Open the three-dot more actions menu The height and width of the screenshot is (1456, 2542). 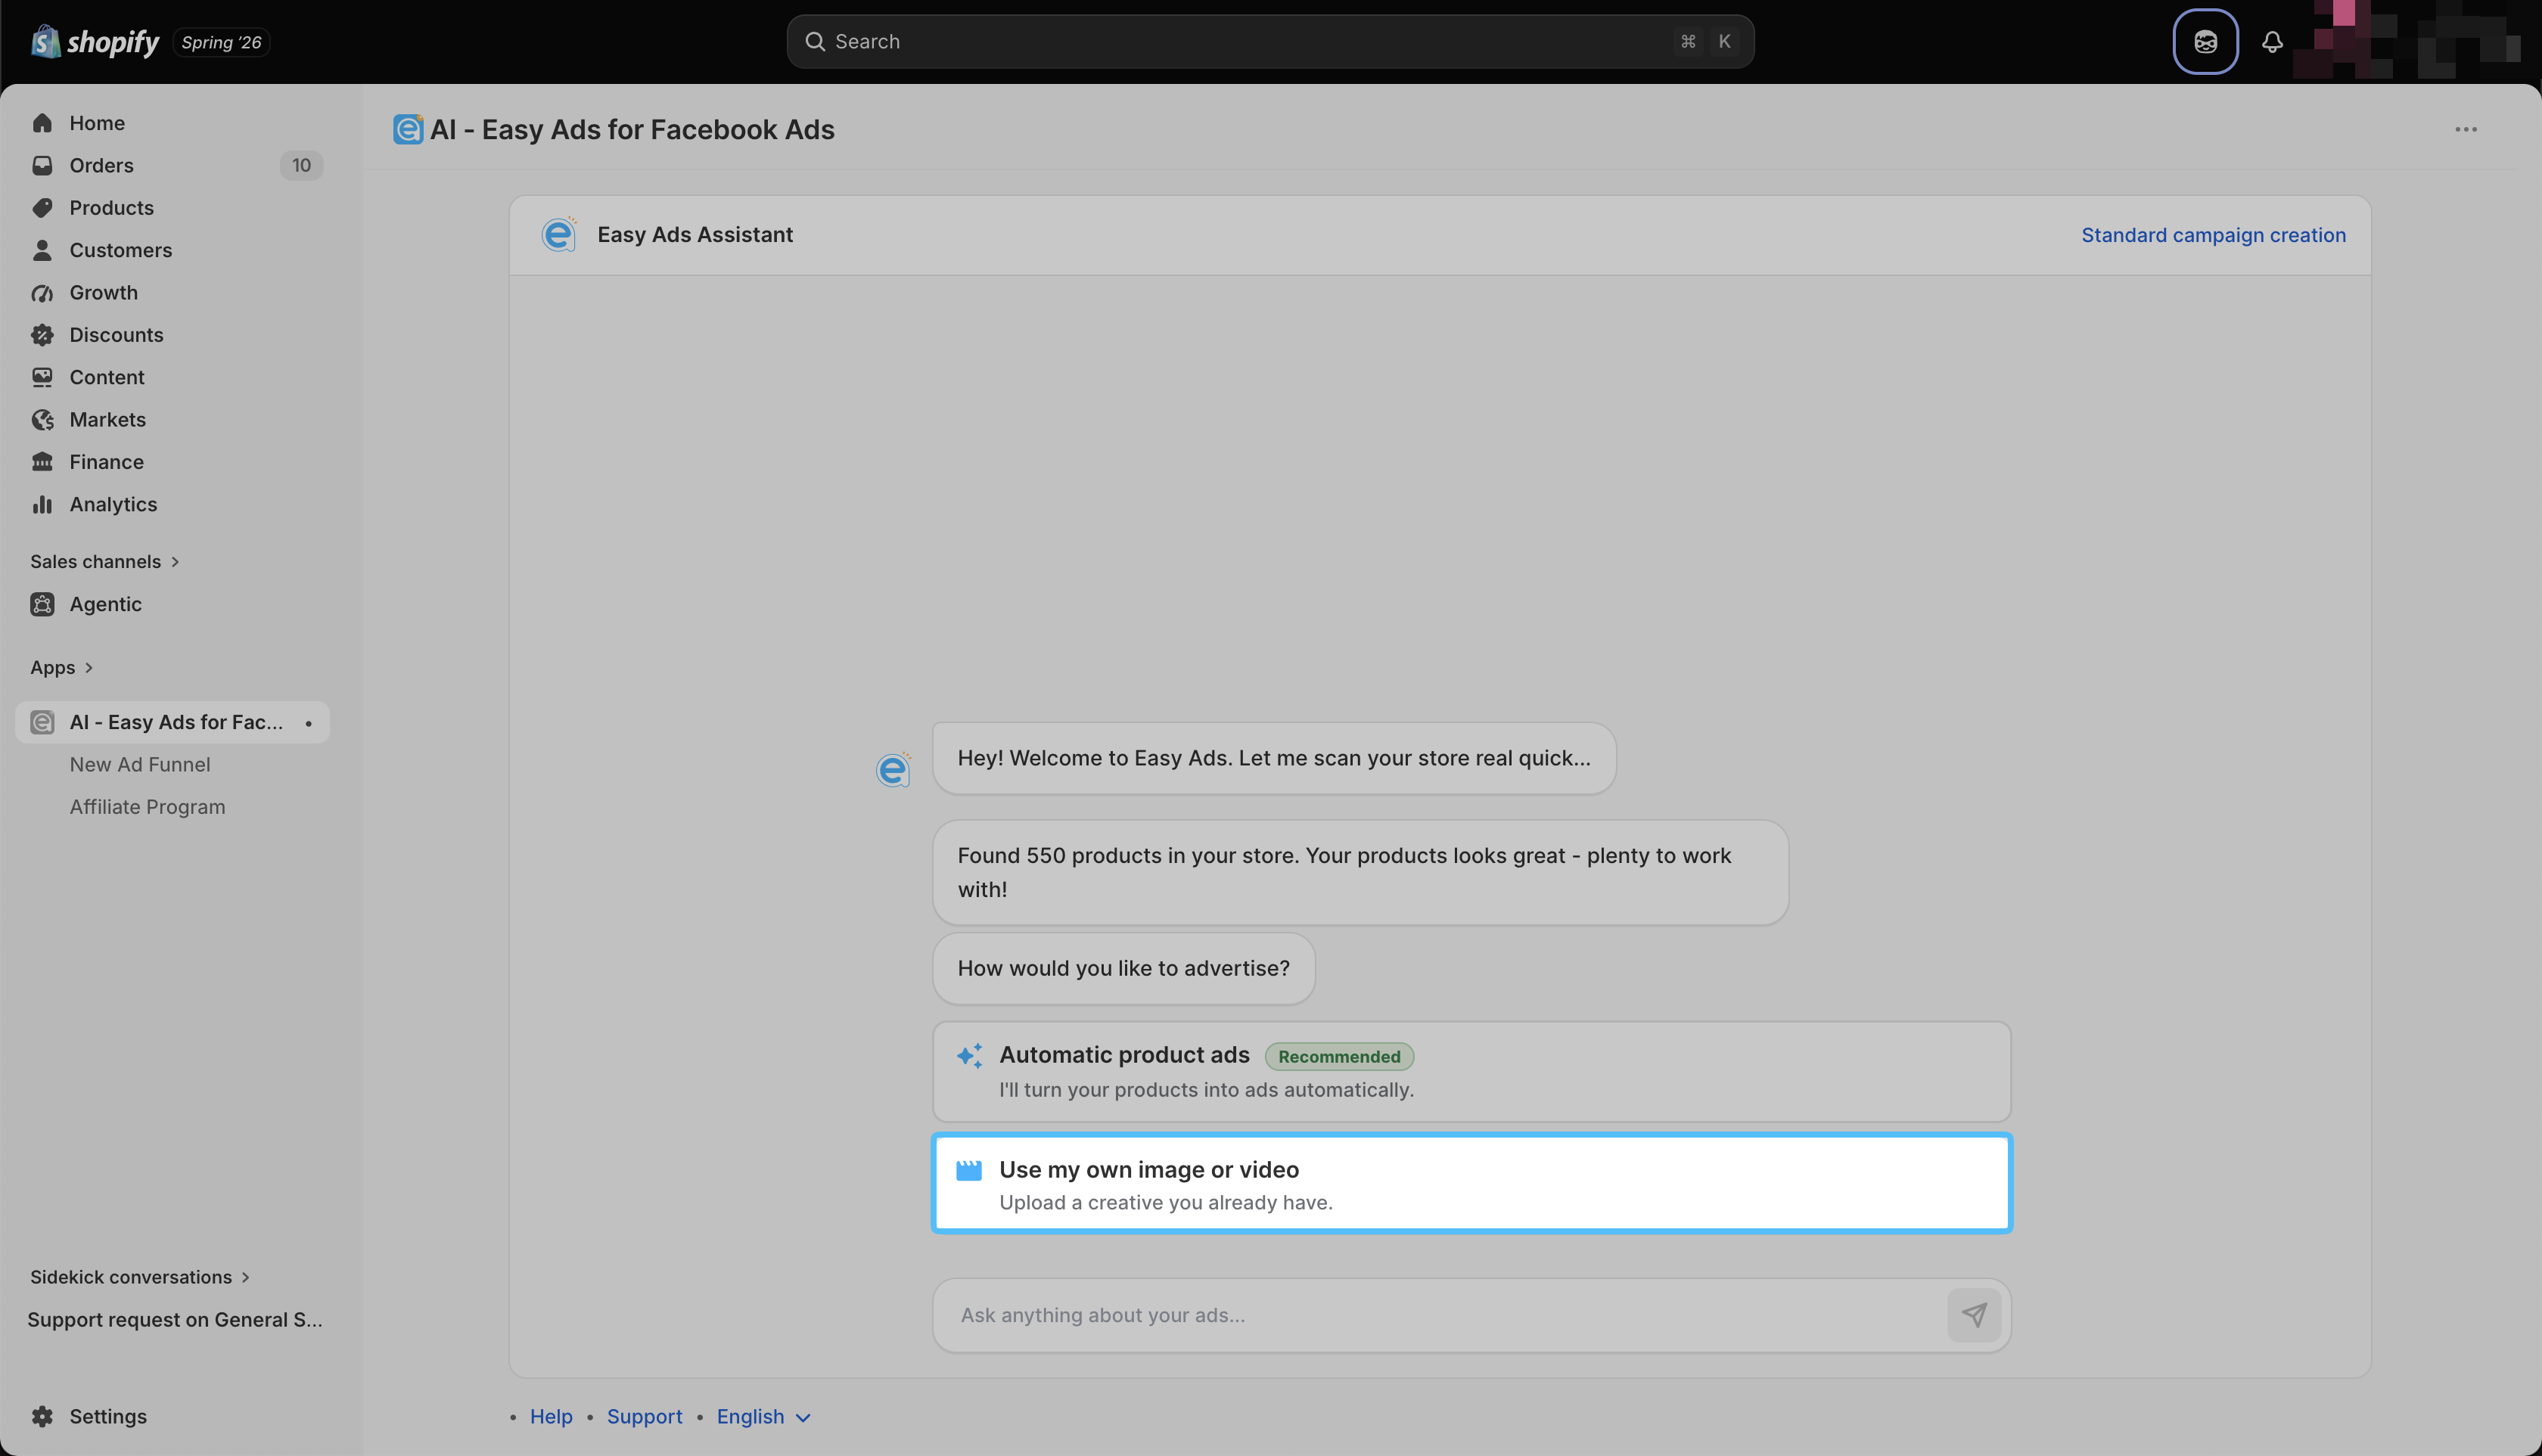tap(2466, 129)
